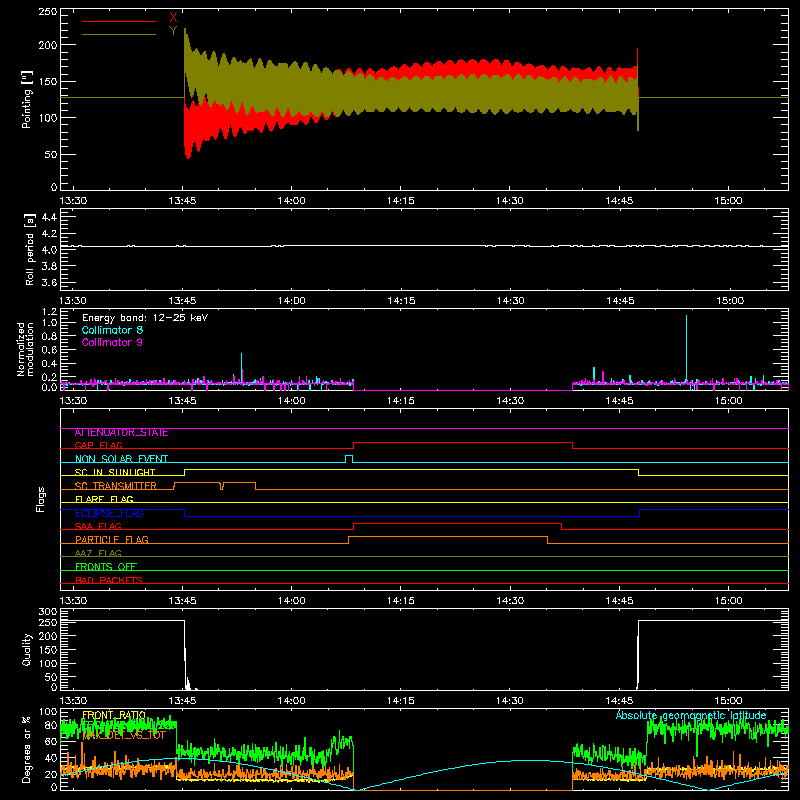The height and width of the screenshot is (800, 800).
Task: Click the Pointing ["] axis title
Action: (27, 99)
